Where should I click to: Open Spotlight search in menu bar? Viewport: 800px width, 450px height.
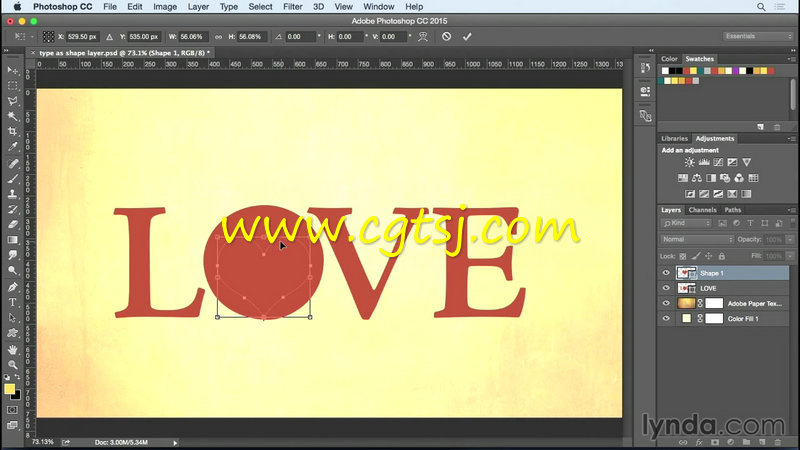pyautogui.click(x=761, y=7)
